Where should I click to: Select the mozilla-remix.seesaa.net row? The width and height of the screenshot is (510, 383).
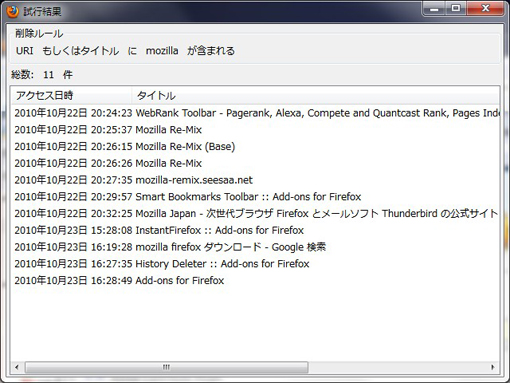click(255, 180)
